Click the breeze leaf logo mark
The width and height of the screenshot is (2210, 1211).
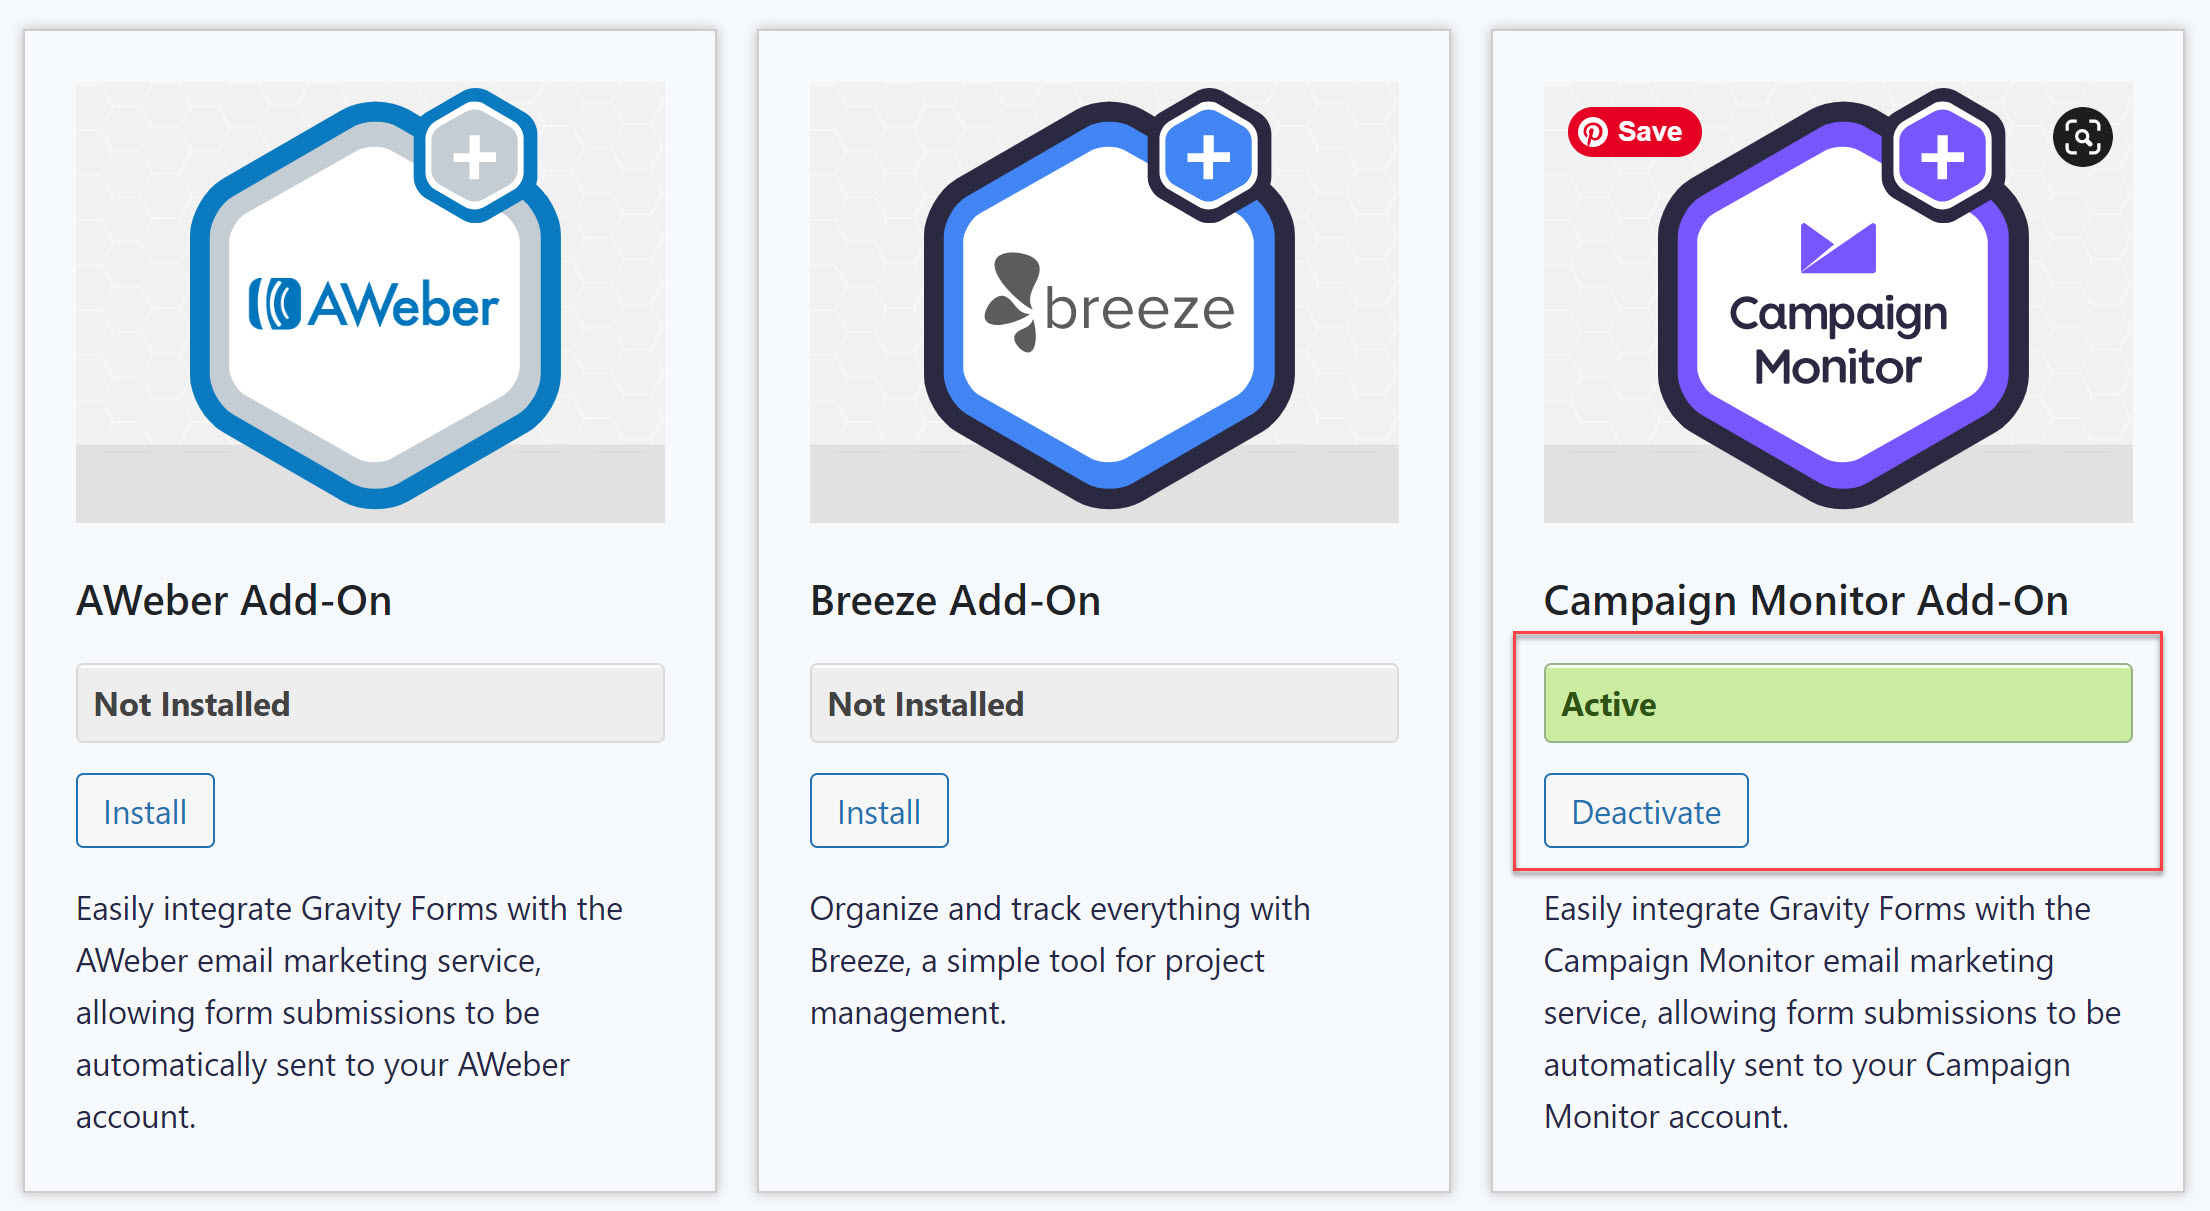point(1012,302)
